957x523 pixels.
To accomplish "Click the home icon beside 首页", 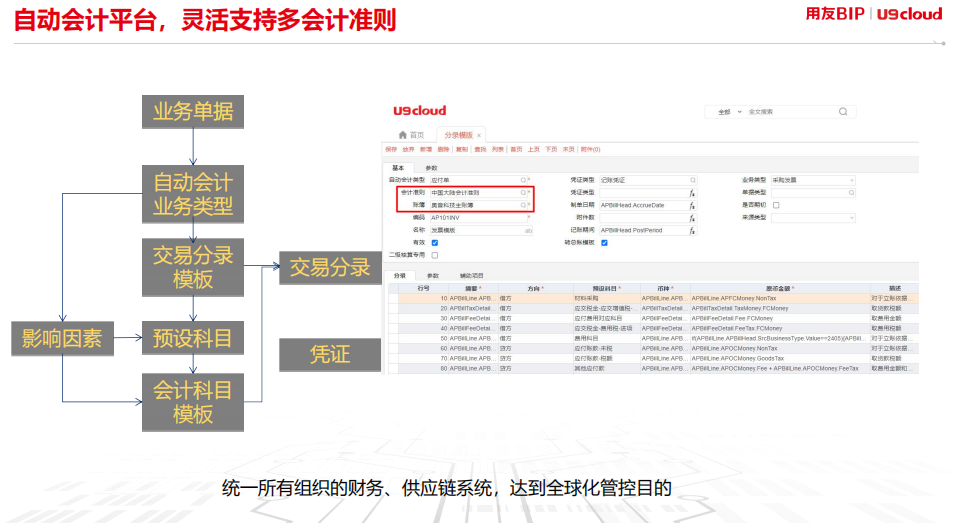I will point(403,135).
